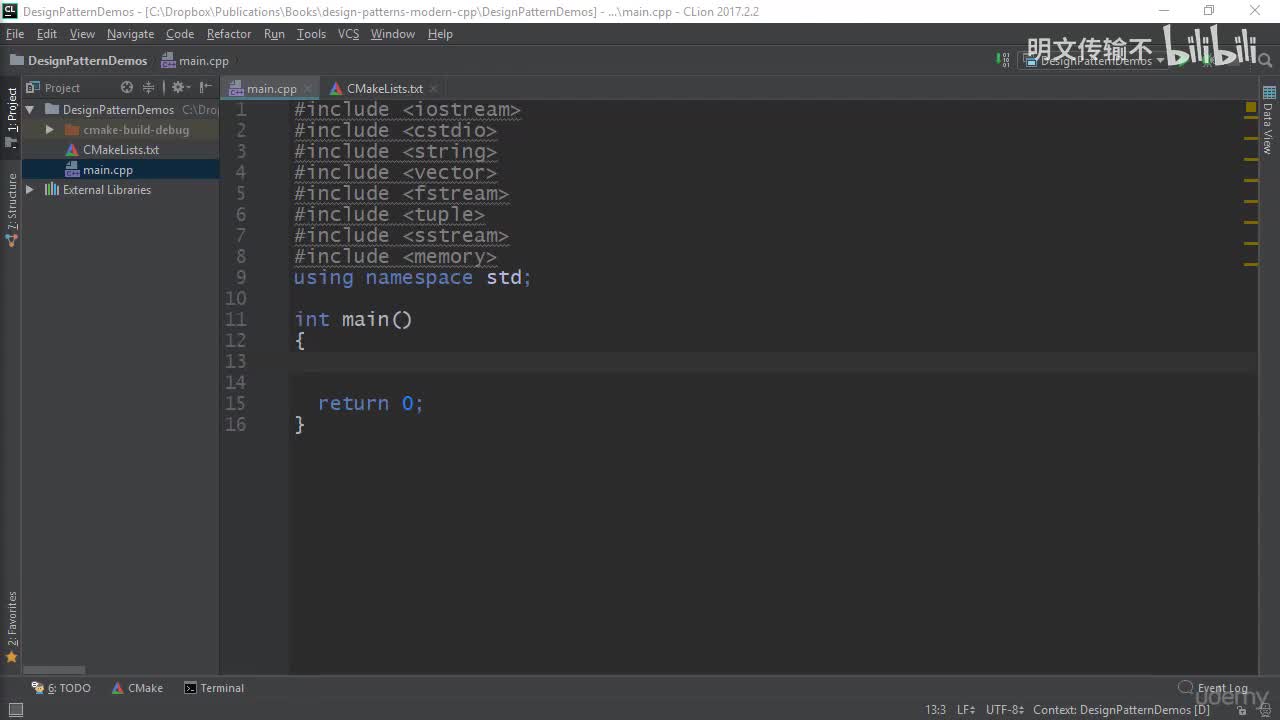Viewport: 1280px width, 720px height.
Task: Open the Window menu
Action: coord(393,34)
